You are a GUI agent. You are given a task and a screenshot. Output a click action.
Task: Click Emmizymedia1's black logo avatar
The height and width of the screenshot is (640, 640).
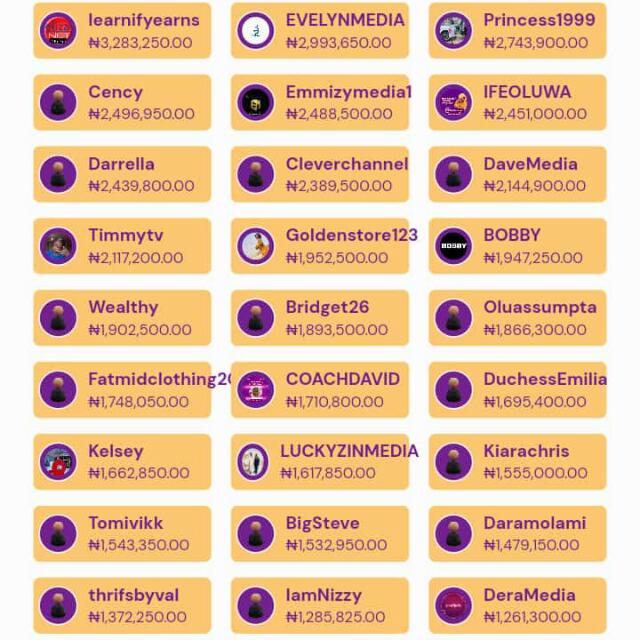pos(256,103)
